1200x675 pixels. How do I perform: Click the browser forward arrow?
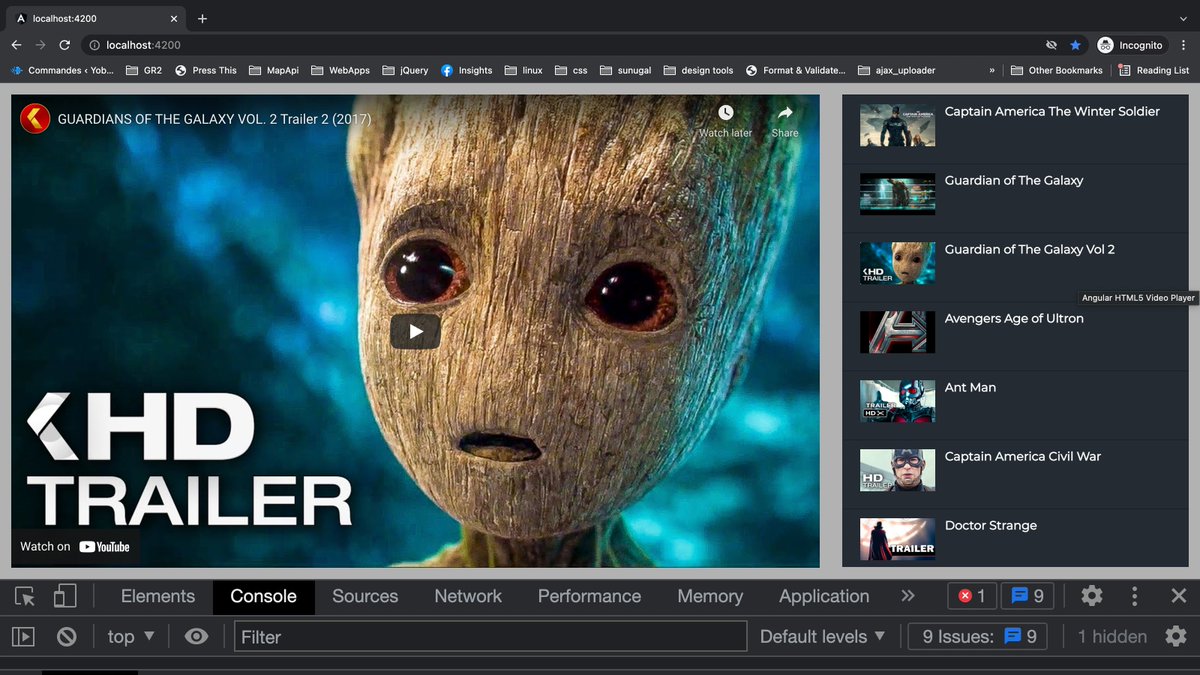40,45
